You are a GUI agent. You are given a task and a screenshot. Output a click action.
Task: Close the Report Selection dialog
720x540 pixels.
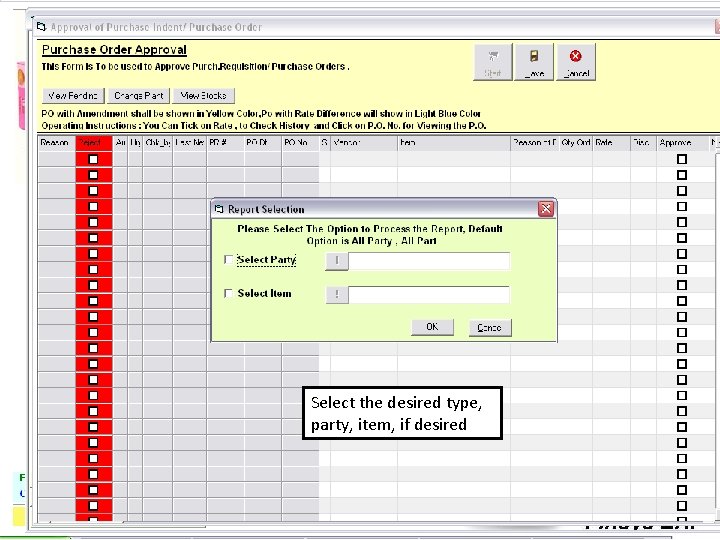546,209
